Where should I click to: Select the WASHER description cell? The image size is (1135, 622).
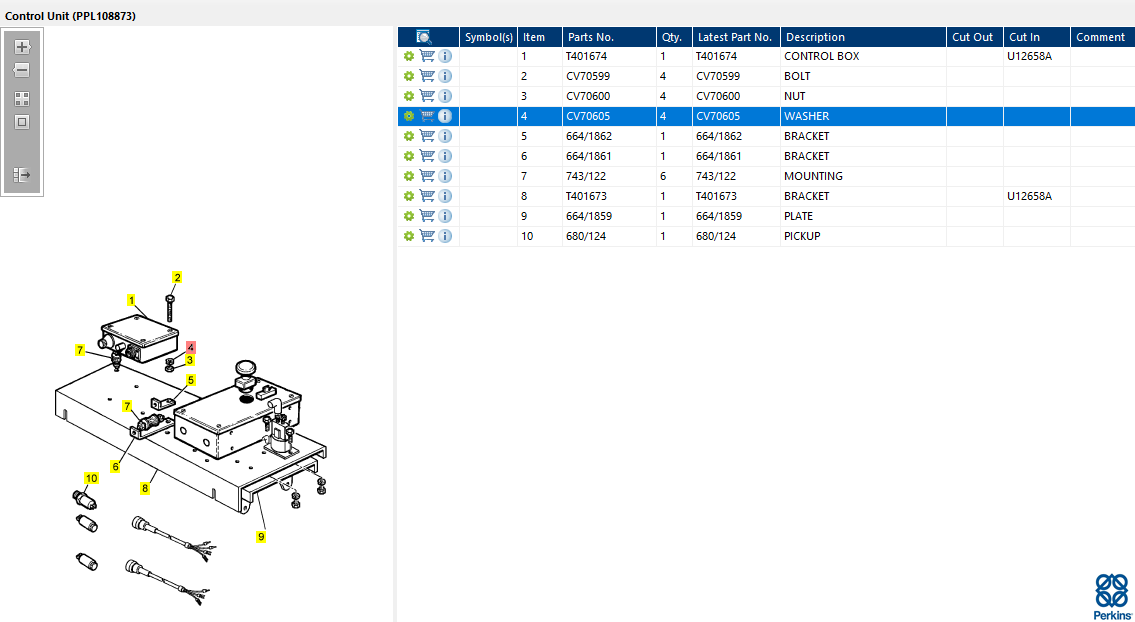[x=864, y=116]
